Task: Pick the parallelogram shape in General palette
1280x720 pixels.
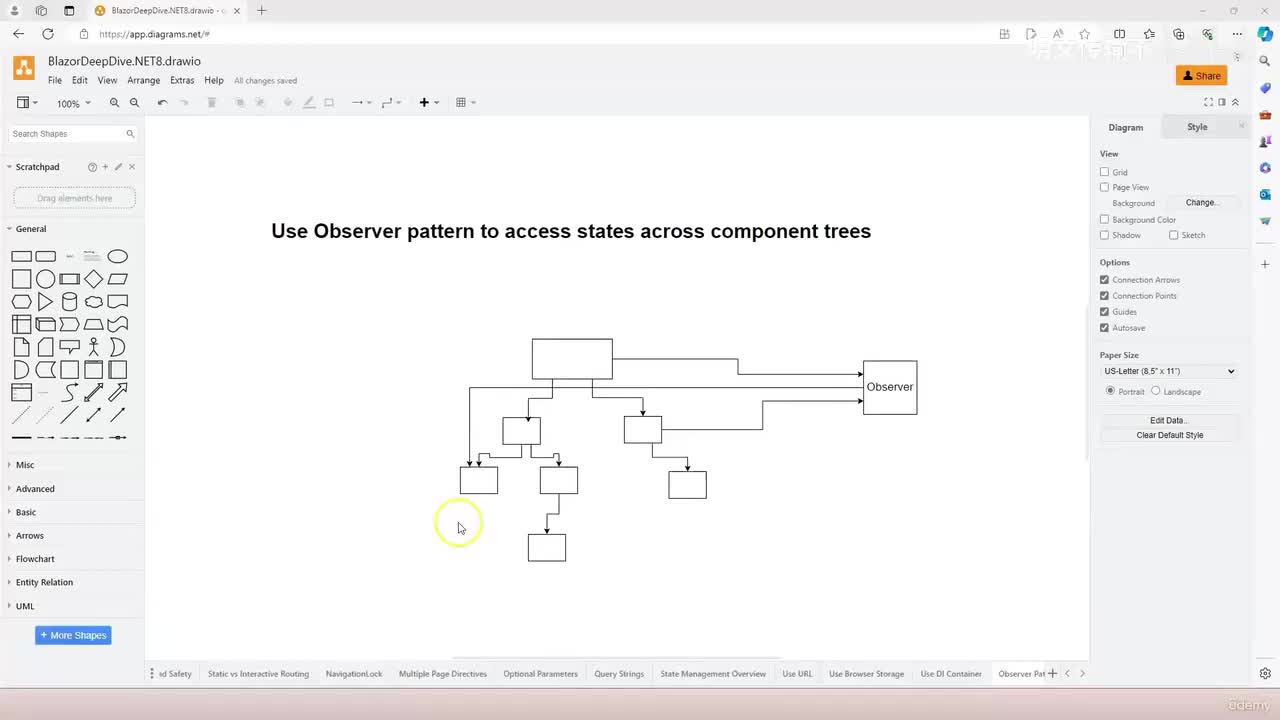Action: (x=117, y=279)
